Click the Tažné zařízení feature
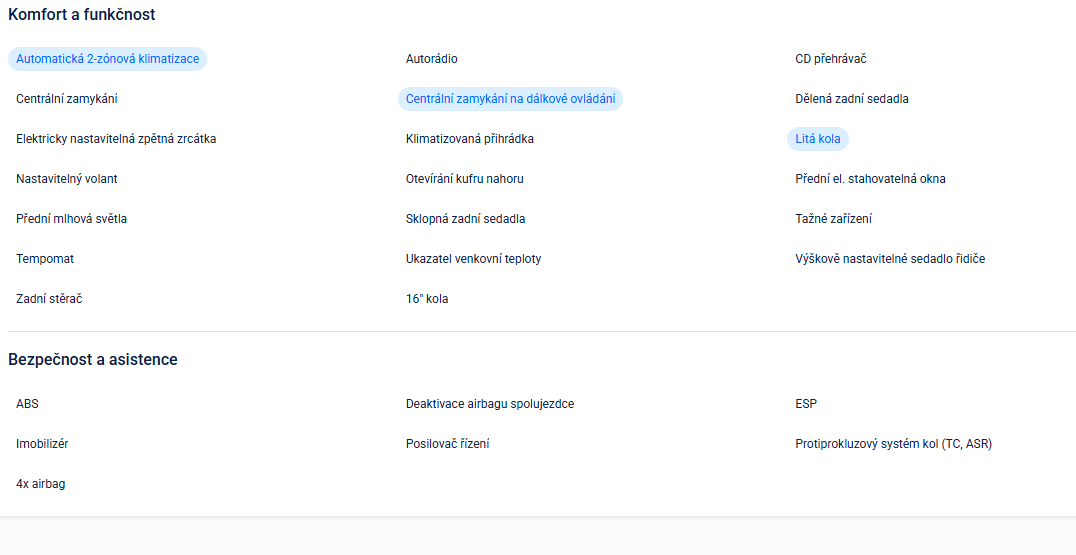Image resolution: width=1076 pixels, height=555 pixels. tap(833, 219)
